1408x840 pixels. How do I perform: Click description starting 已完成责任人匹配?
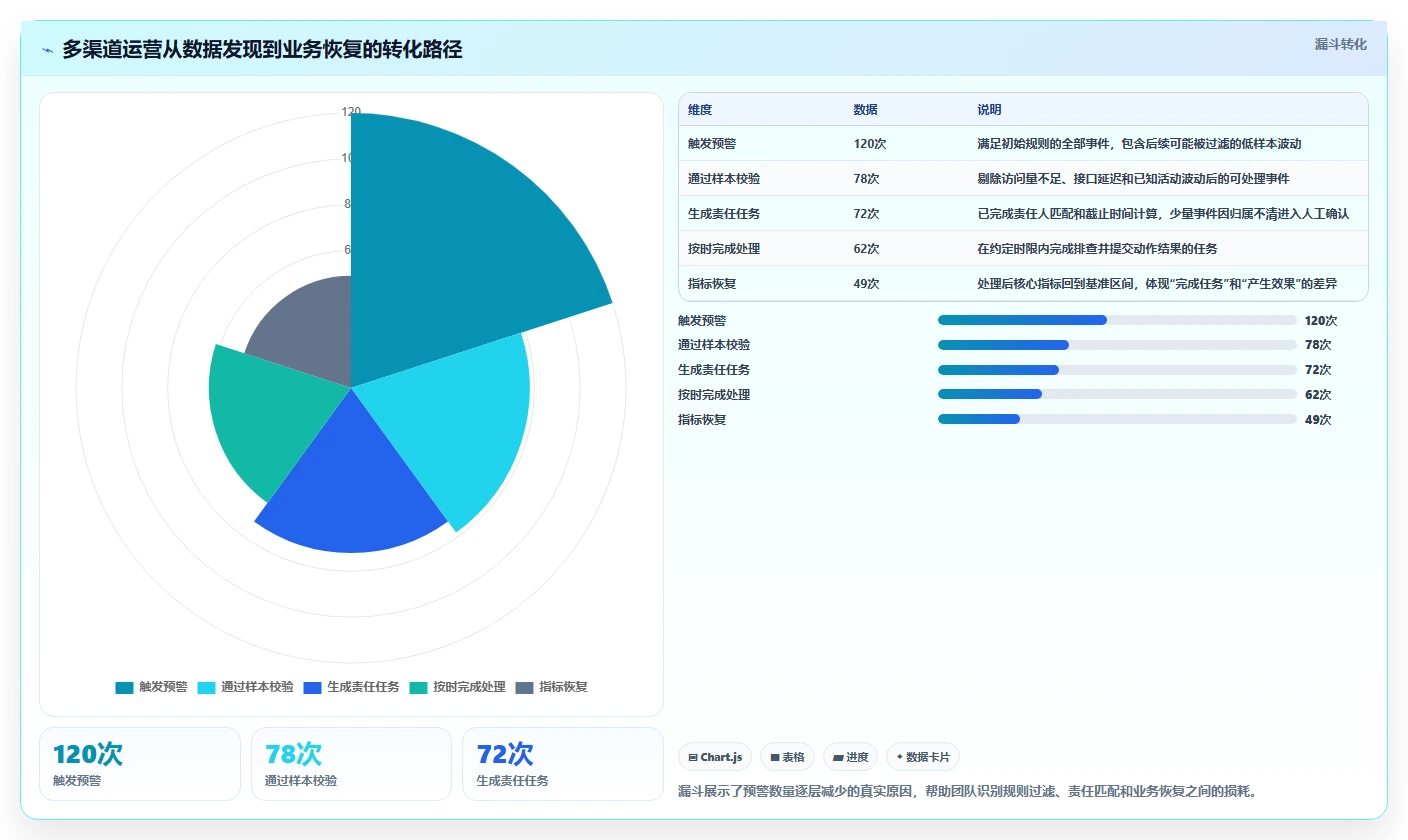(1163, 214)
